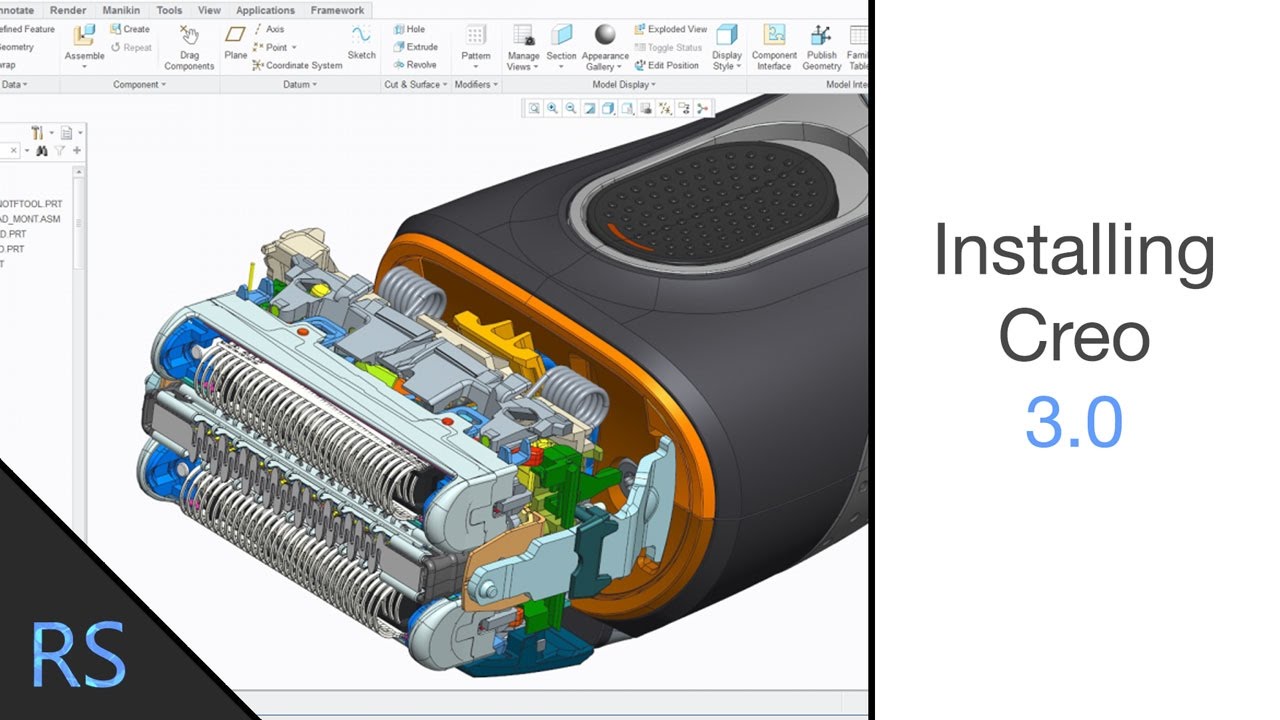The width and height of the screenshot is (1280, 720).
Task: Open the tree settings dropdown arrow
Action: (52, 132)
